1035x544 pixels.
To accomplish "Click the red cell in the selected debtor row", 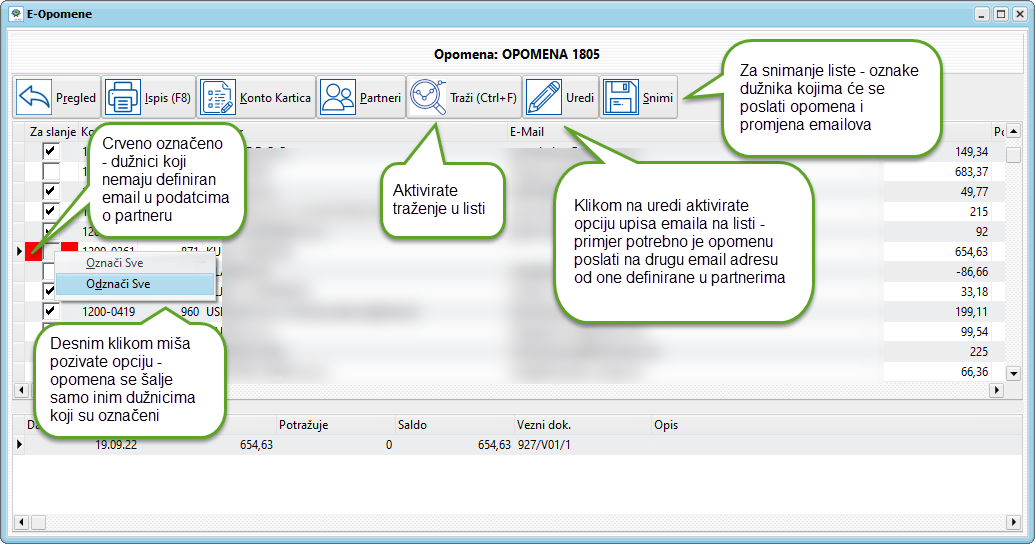I will pos(33,252).
